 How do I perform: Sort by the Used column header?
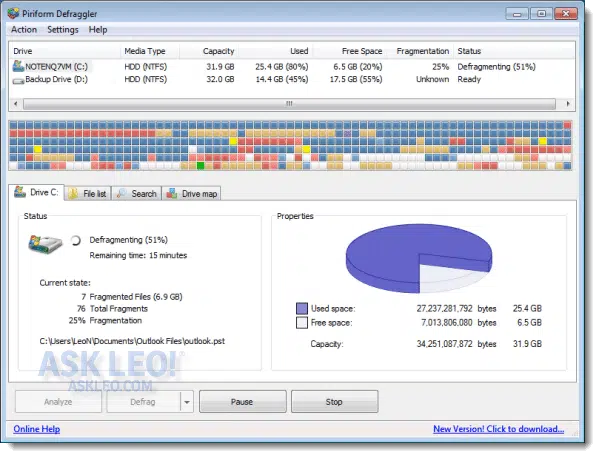pyautogui.click(x=274, y=51)
